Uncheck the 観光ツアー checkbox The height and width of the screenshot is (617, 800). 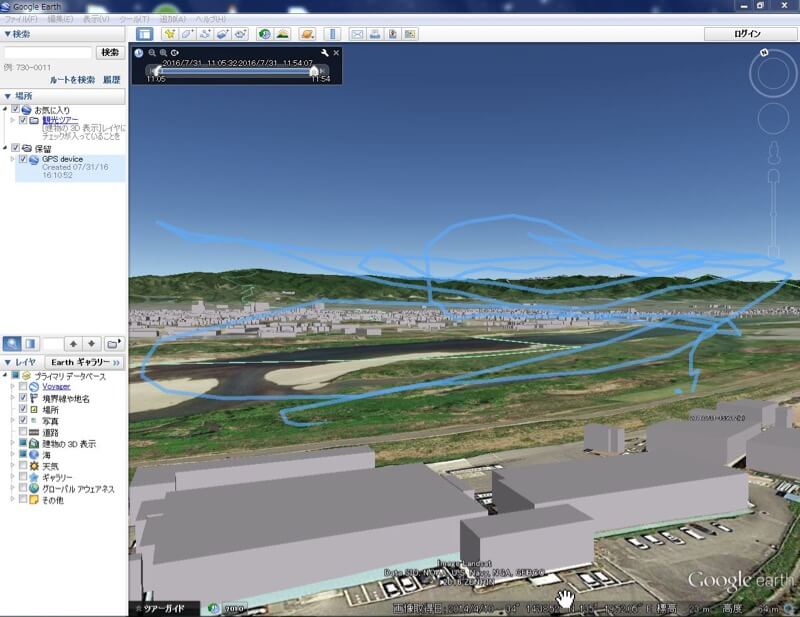click(x=23, y=120)
